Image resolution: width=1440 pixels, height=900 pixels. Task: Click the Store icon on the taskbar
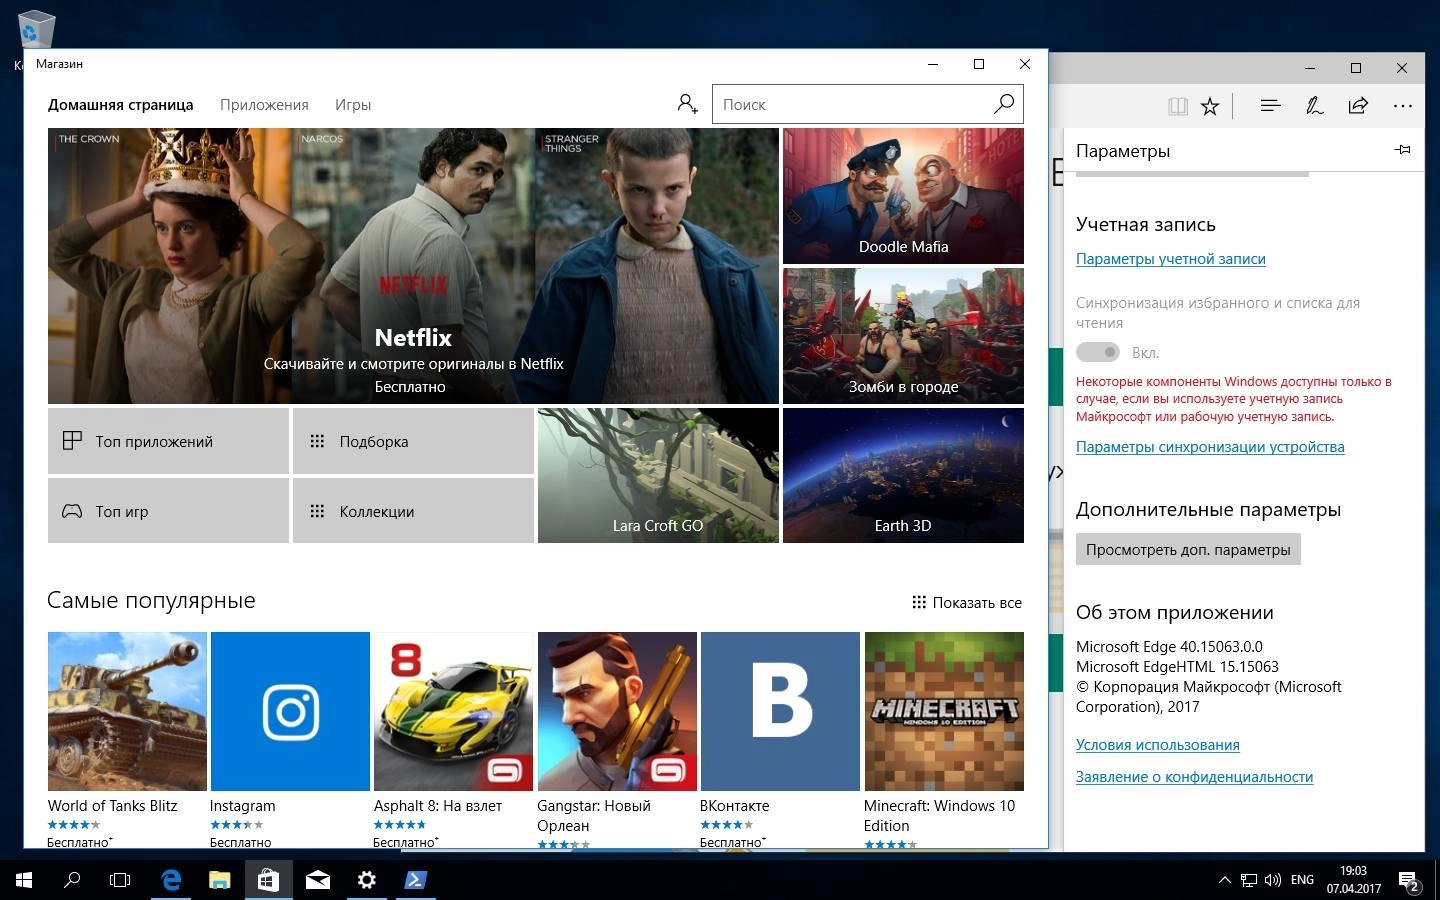click(x=268, y=880)
